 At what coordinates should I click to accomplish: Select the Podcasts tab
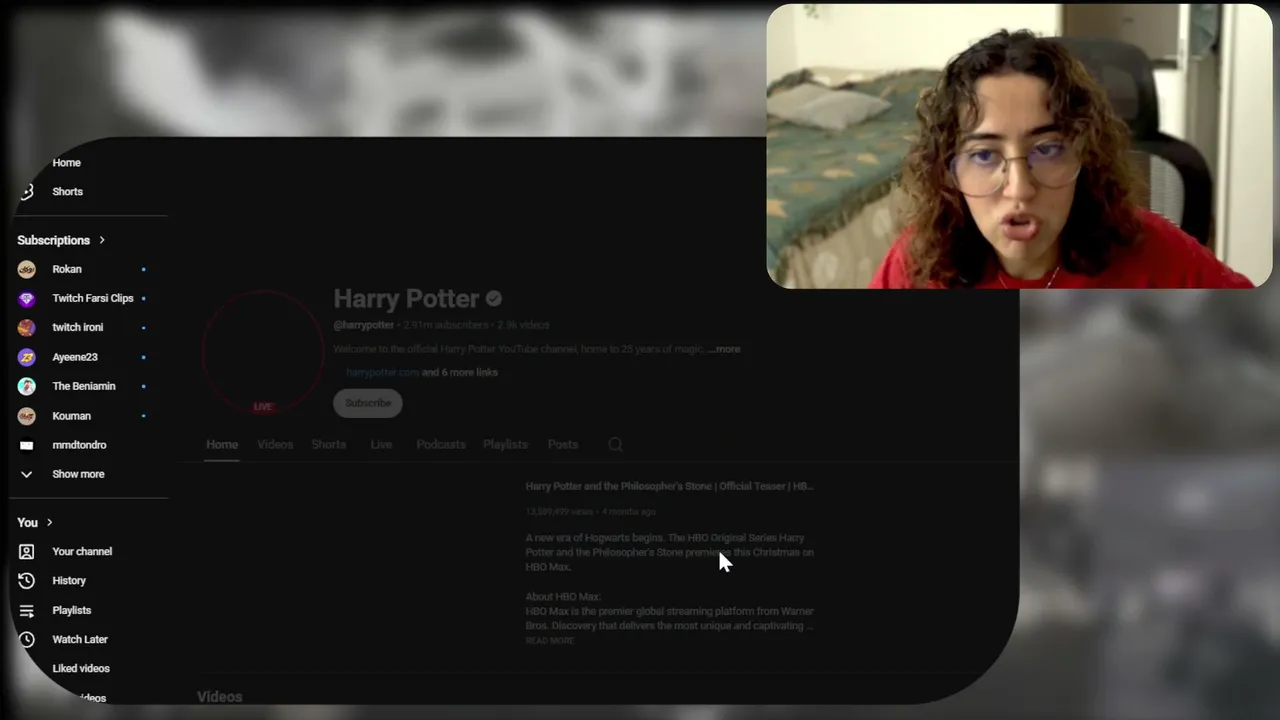coord(441,444)
